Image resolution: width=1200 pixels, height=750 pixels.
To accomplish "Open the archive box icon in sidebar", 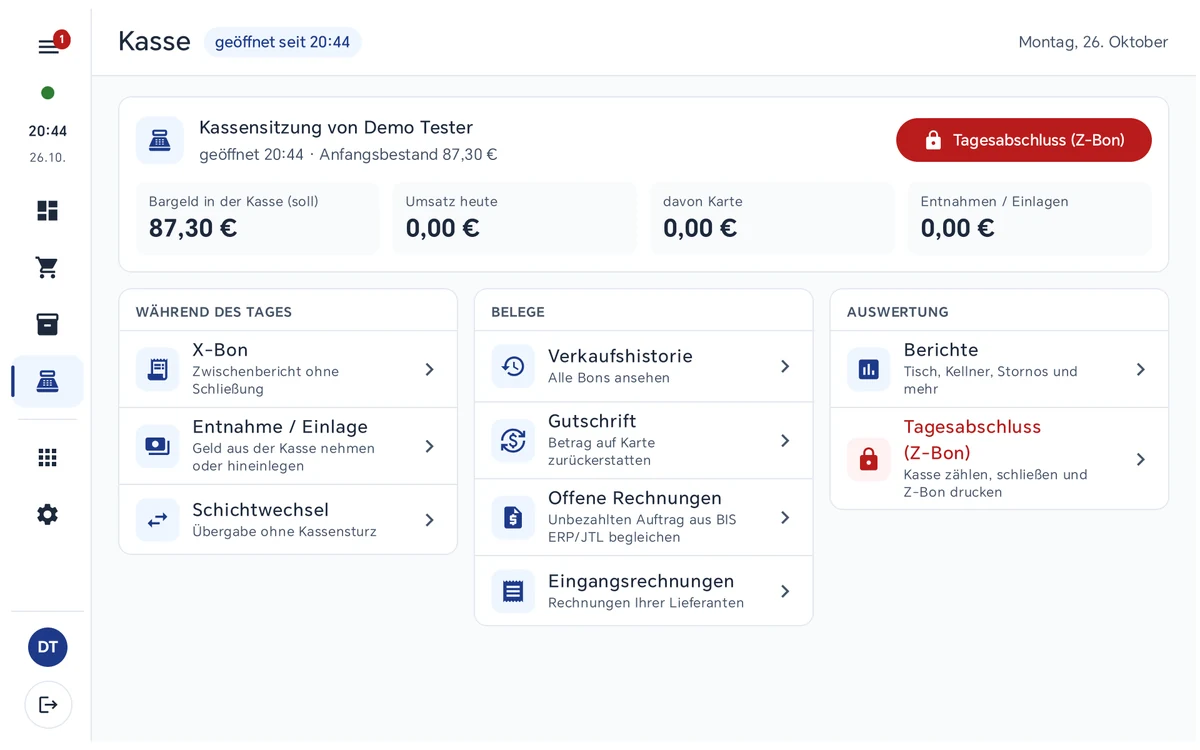I will (x=47, y=325).
